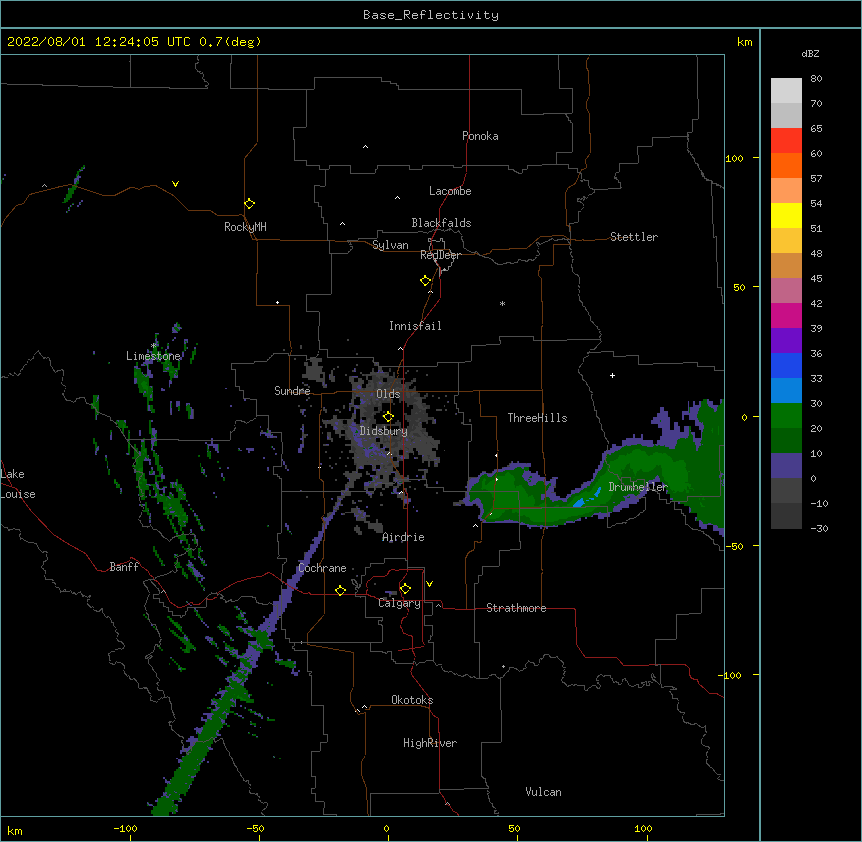The image size is (862, 842).
Task: Pick the slate 0-10 dBZ legend color
Action: [786, 466]
